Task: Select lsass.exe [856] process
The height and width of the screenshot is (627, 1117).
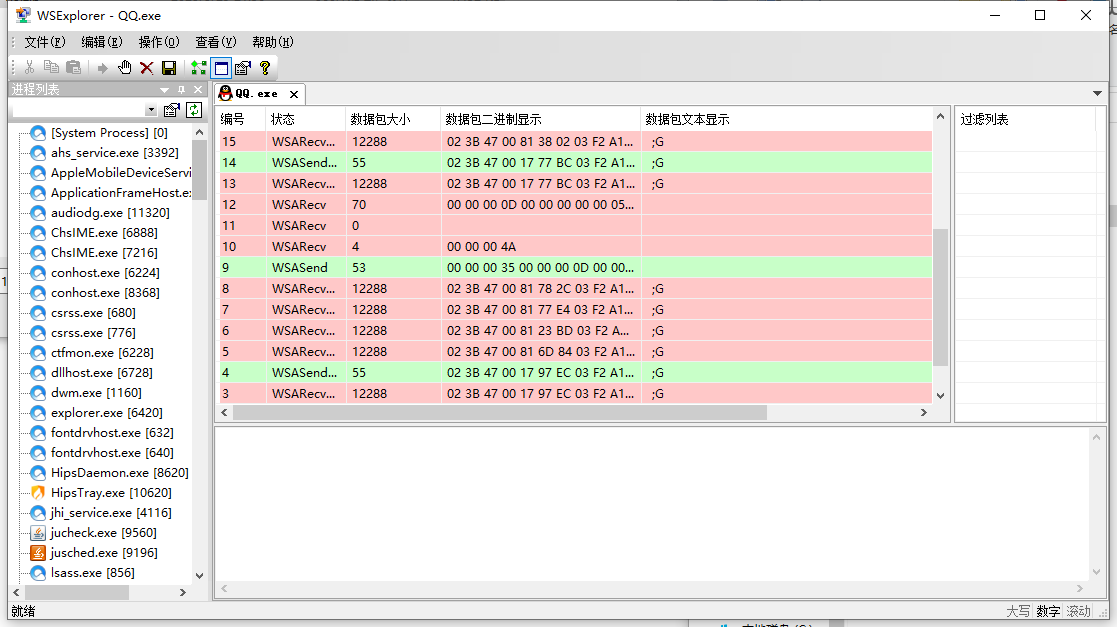Action: (x=93, y=572)
